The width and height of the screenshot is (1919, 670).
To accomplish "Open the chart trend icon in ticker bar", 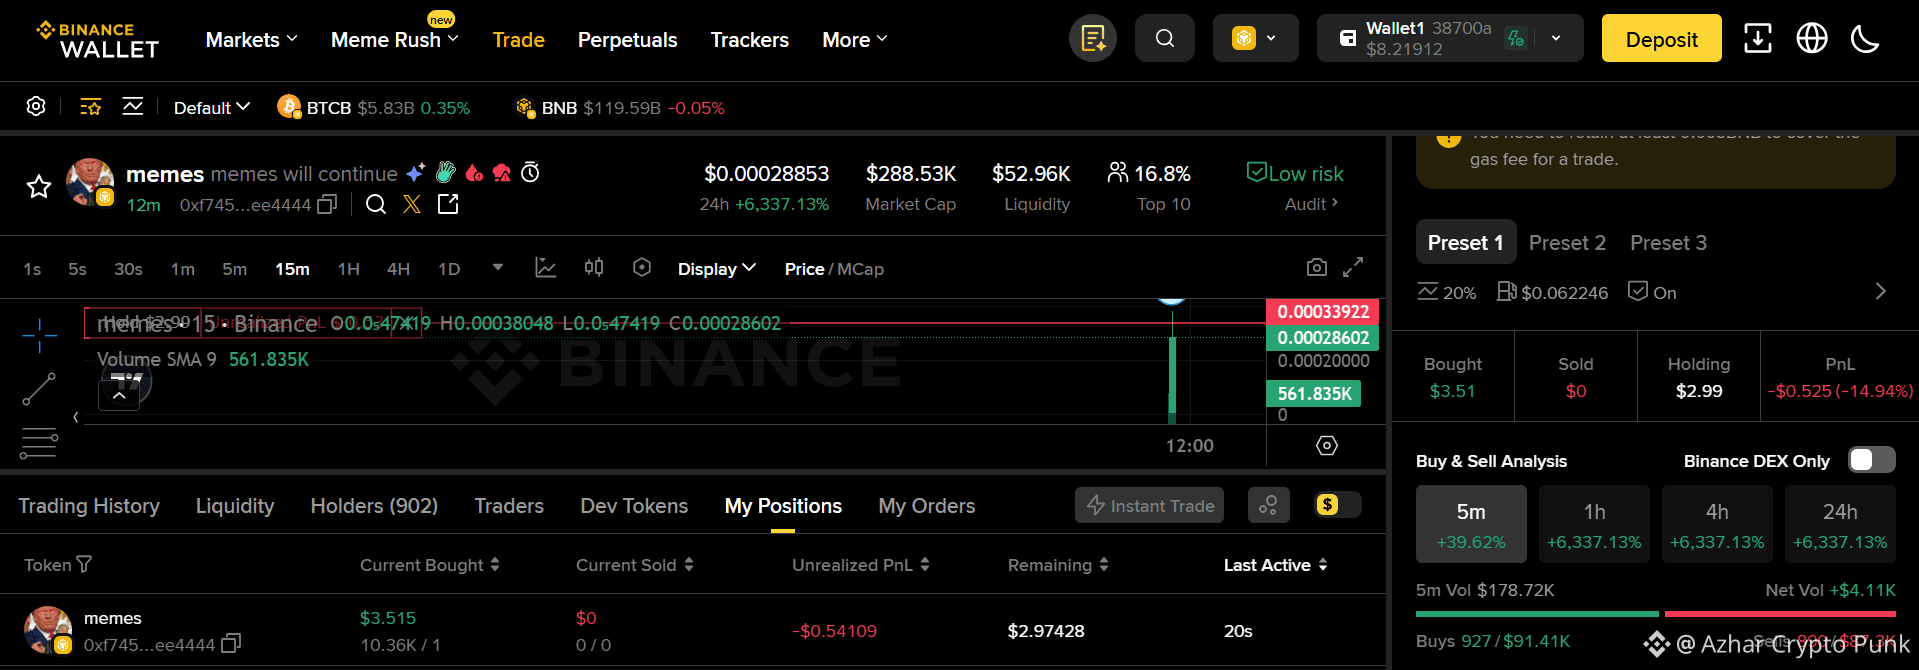I will click(133, 107).
